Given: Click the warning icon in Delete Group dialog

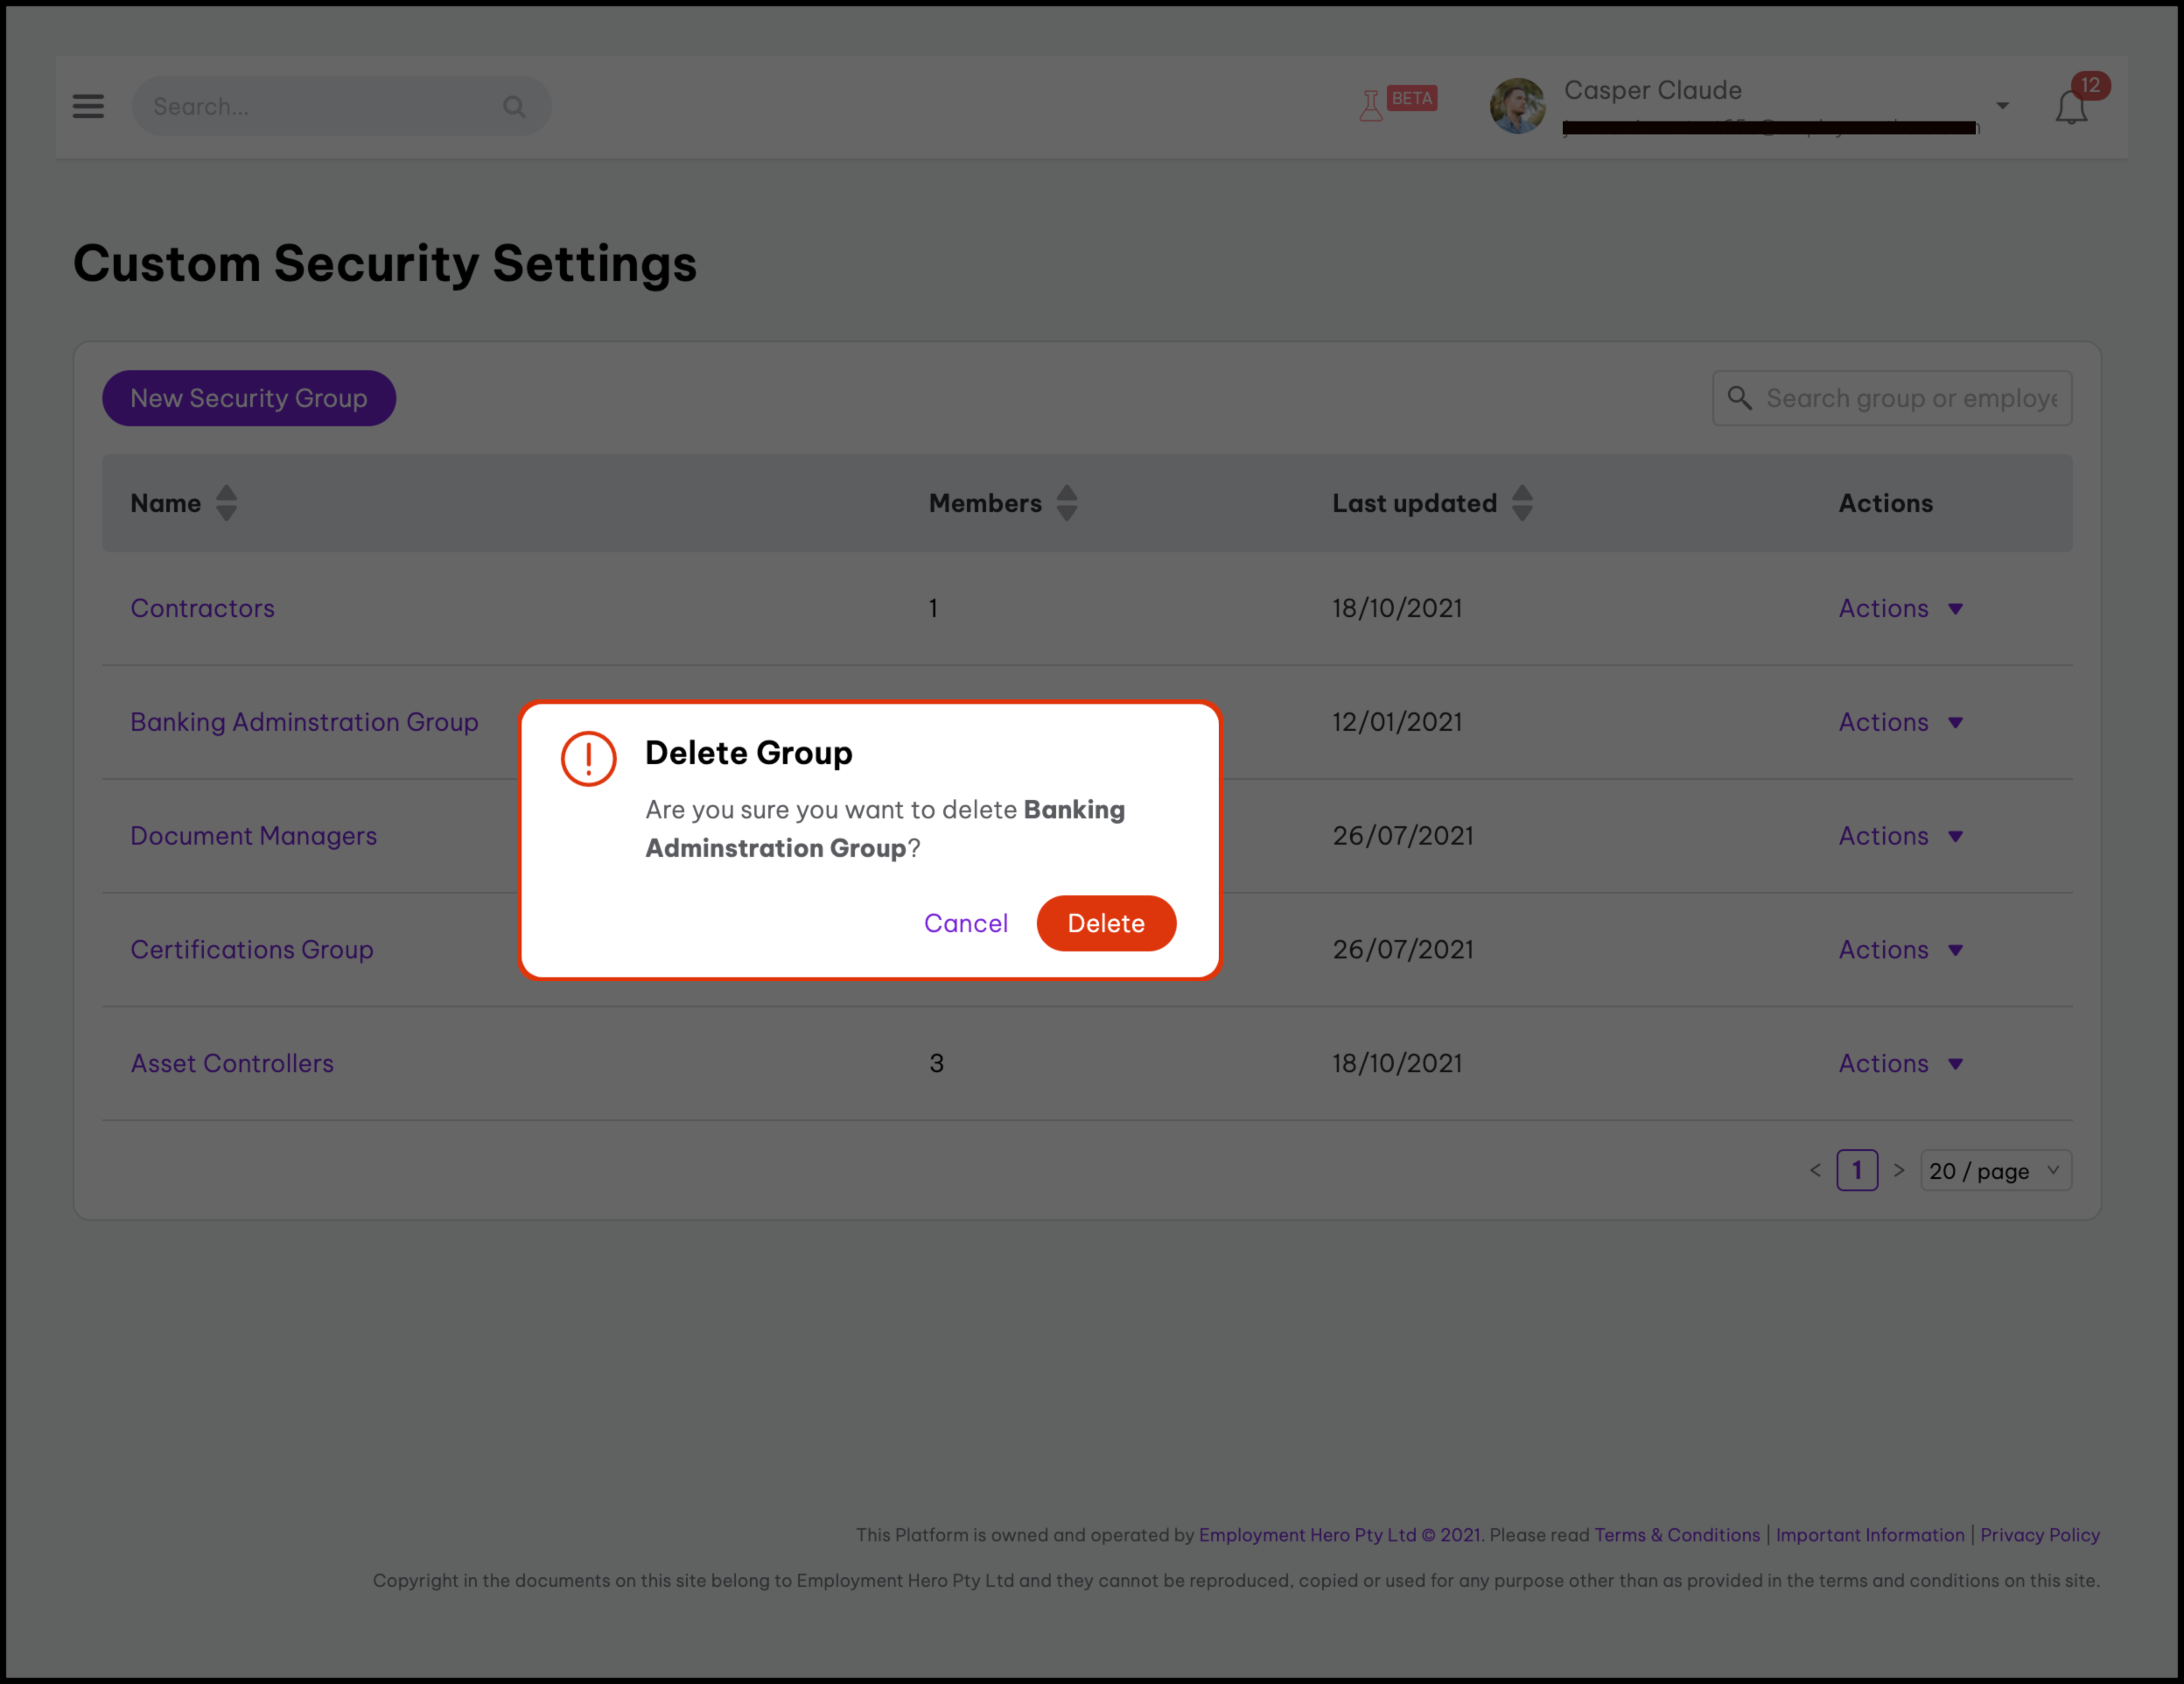Looking at the screenshot, I should point(588,758).
